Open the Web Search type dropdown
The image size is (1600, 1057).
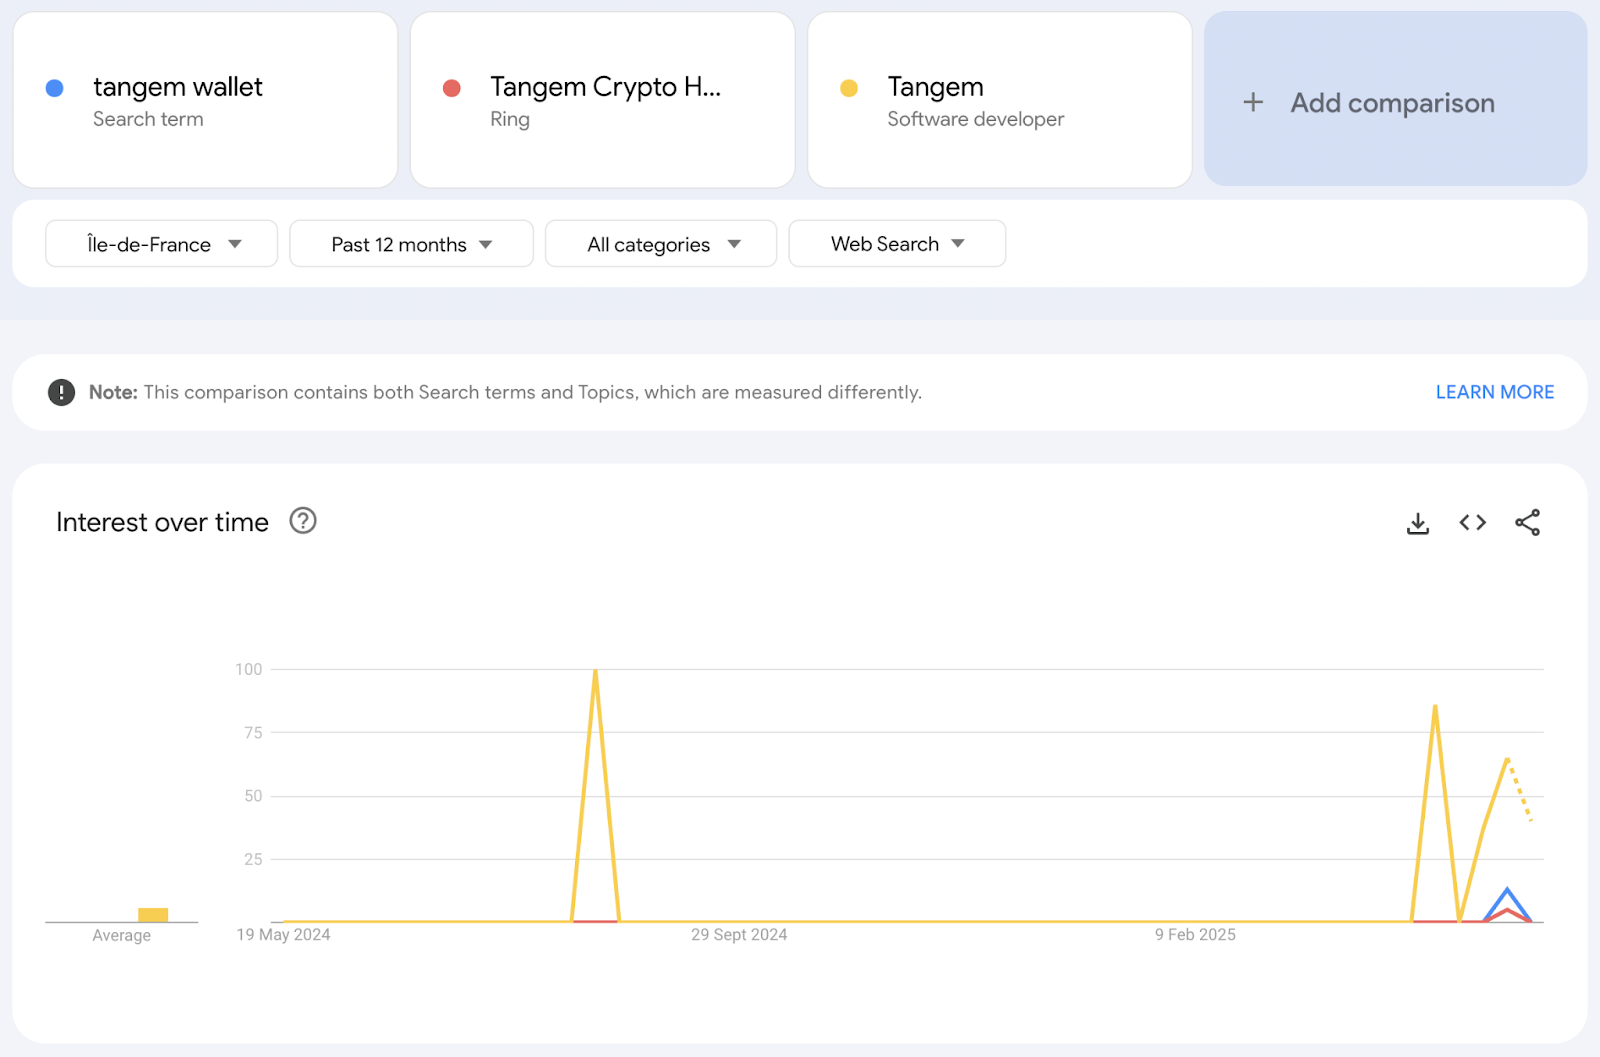point(897,244)
